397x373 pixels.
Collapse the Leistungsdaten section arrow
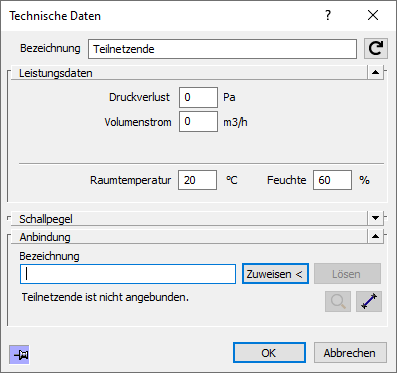click(x=375, y=72)
